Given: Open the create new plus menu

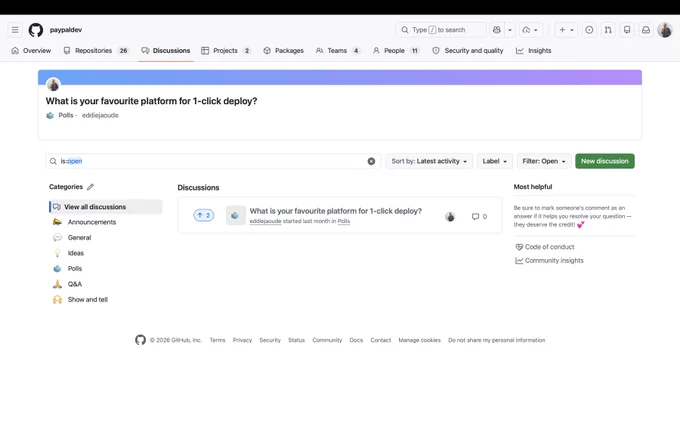Looking at the screenshot, I should [x=566, y=30].
